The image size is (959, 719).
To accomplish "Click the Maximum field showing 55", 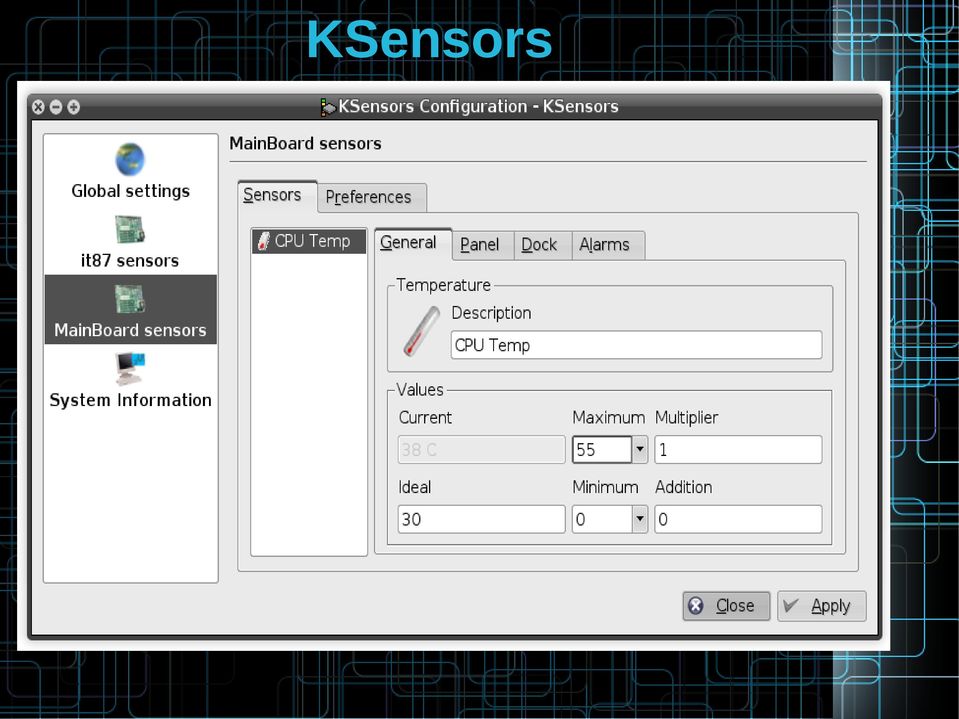I will click(602, 449).
